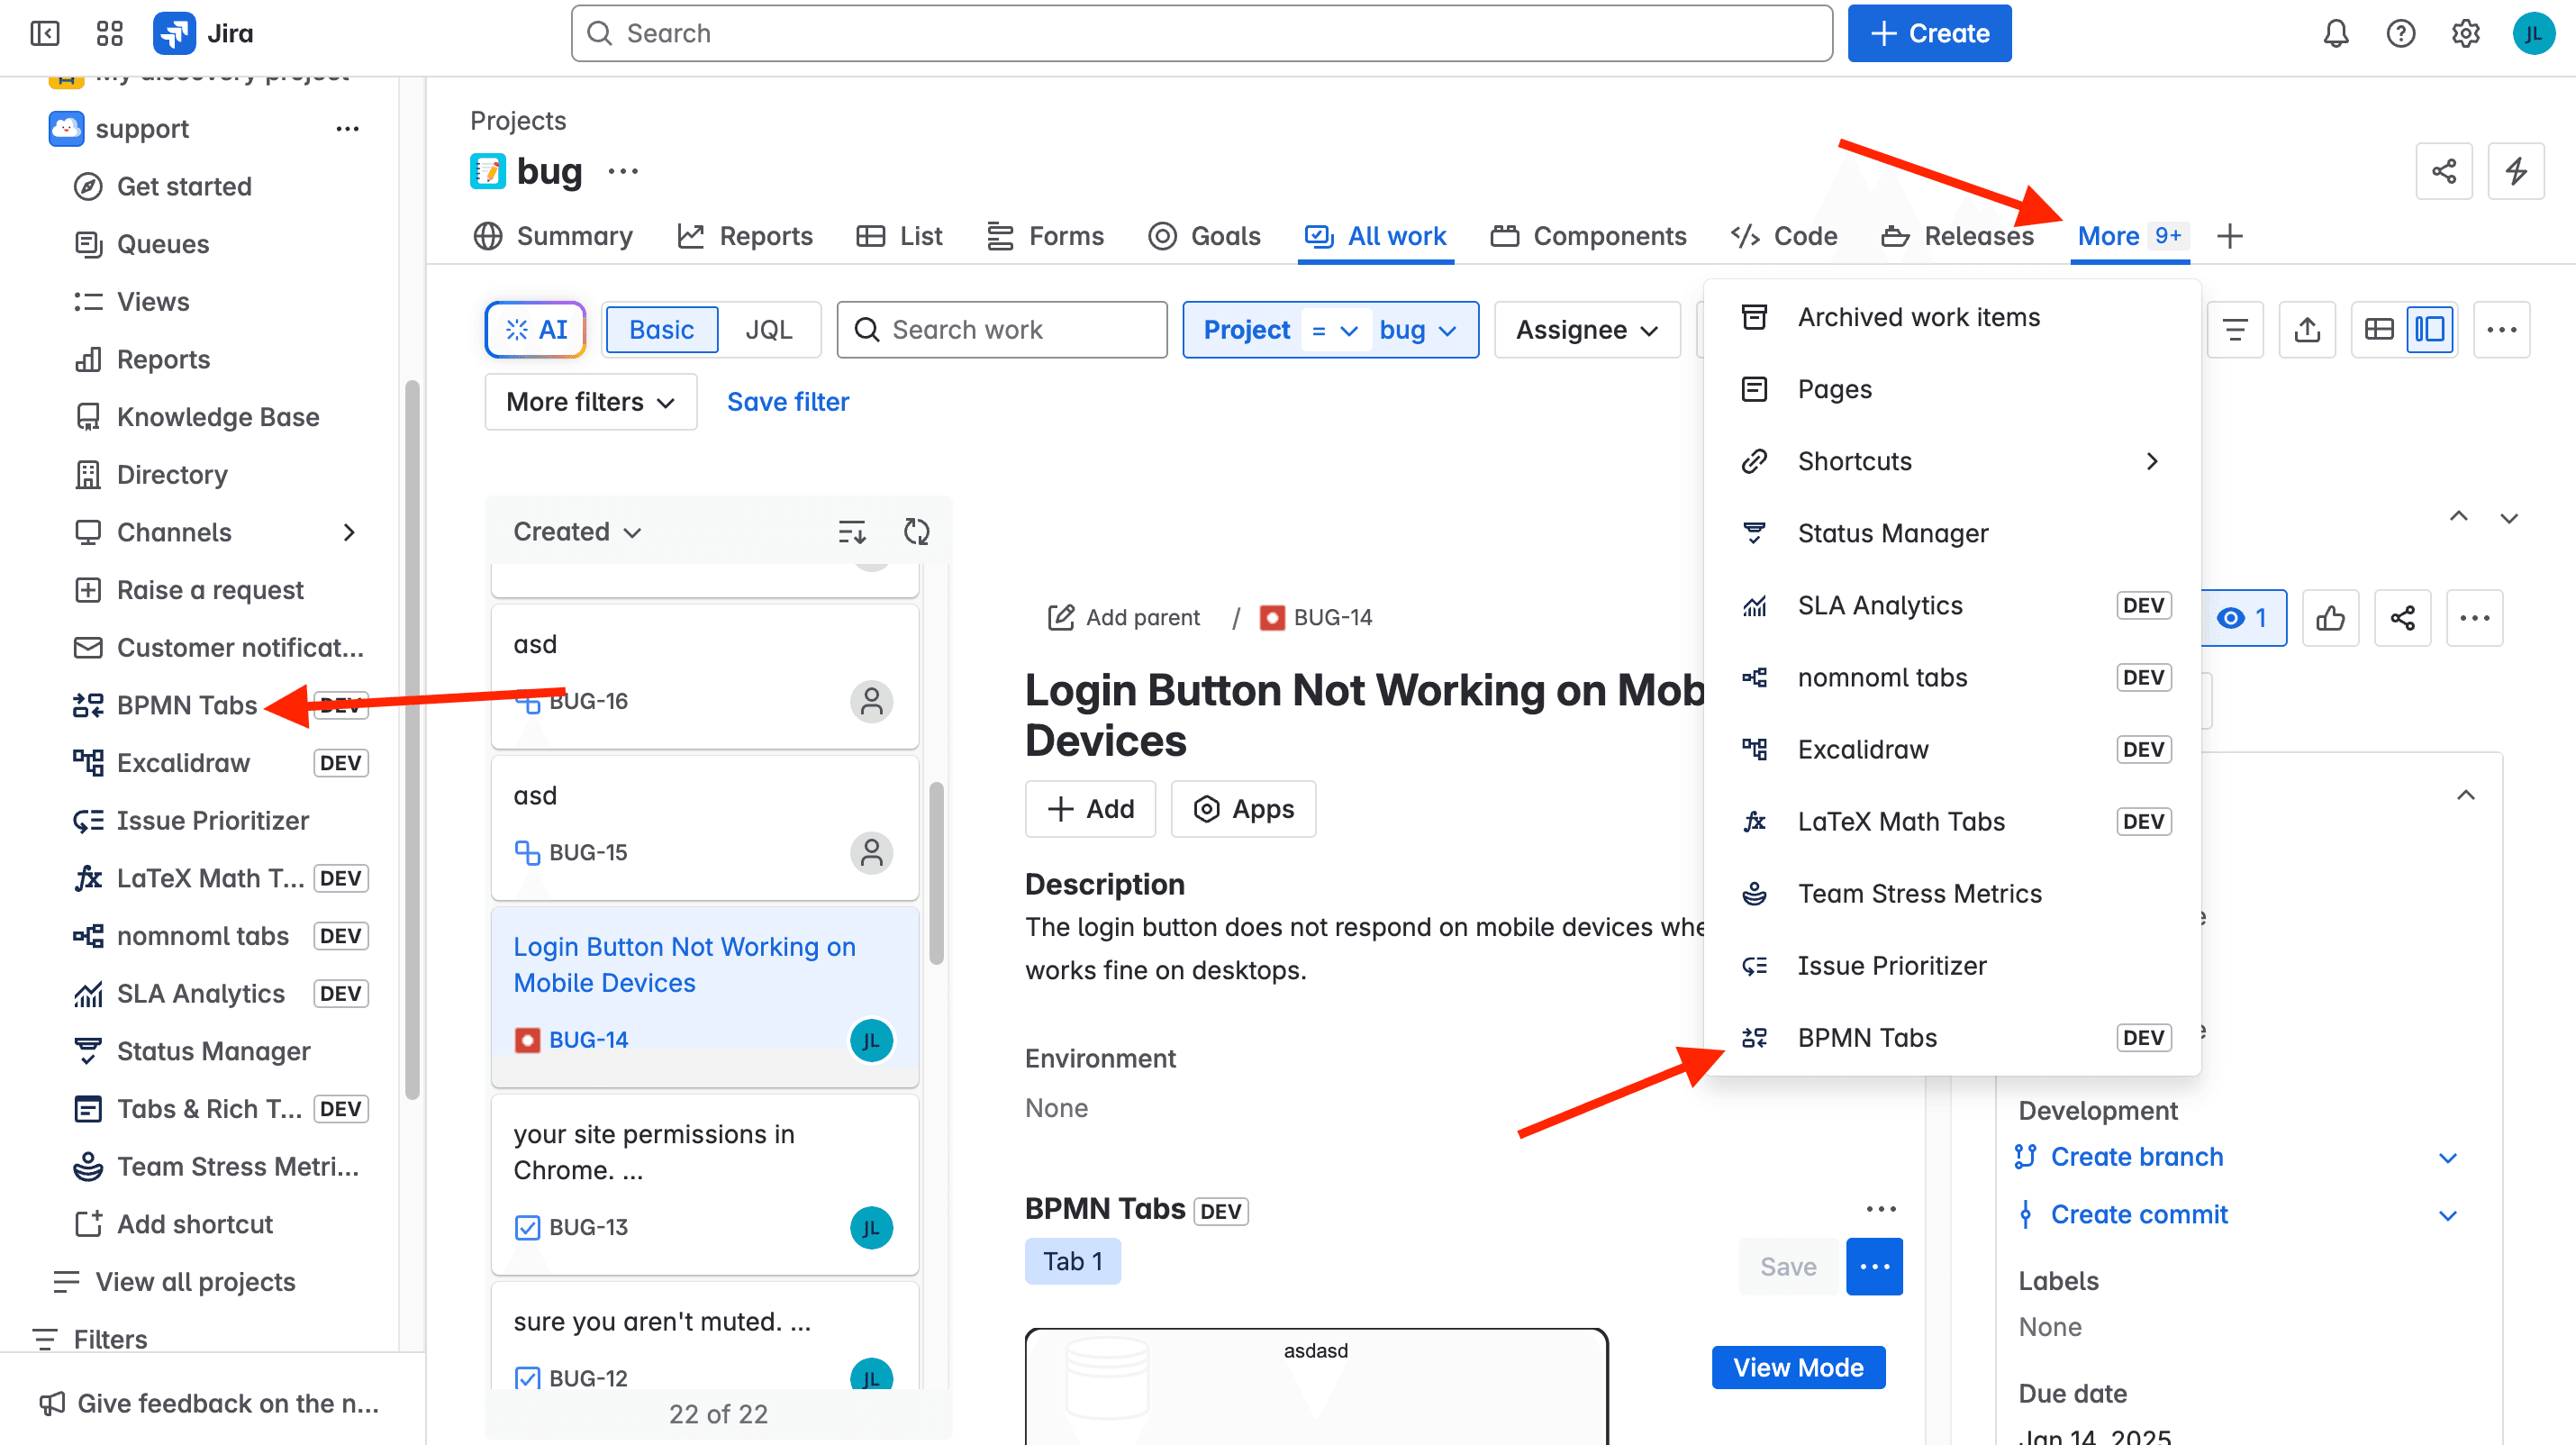This screenshot has height=1445, width=2576.
Task: Click the share icon on the BUG-14 work item
Action: 2402,618
